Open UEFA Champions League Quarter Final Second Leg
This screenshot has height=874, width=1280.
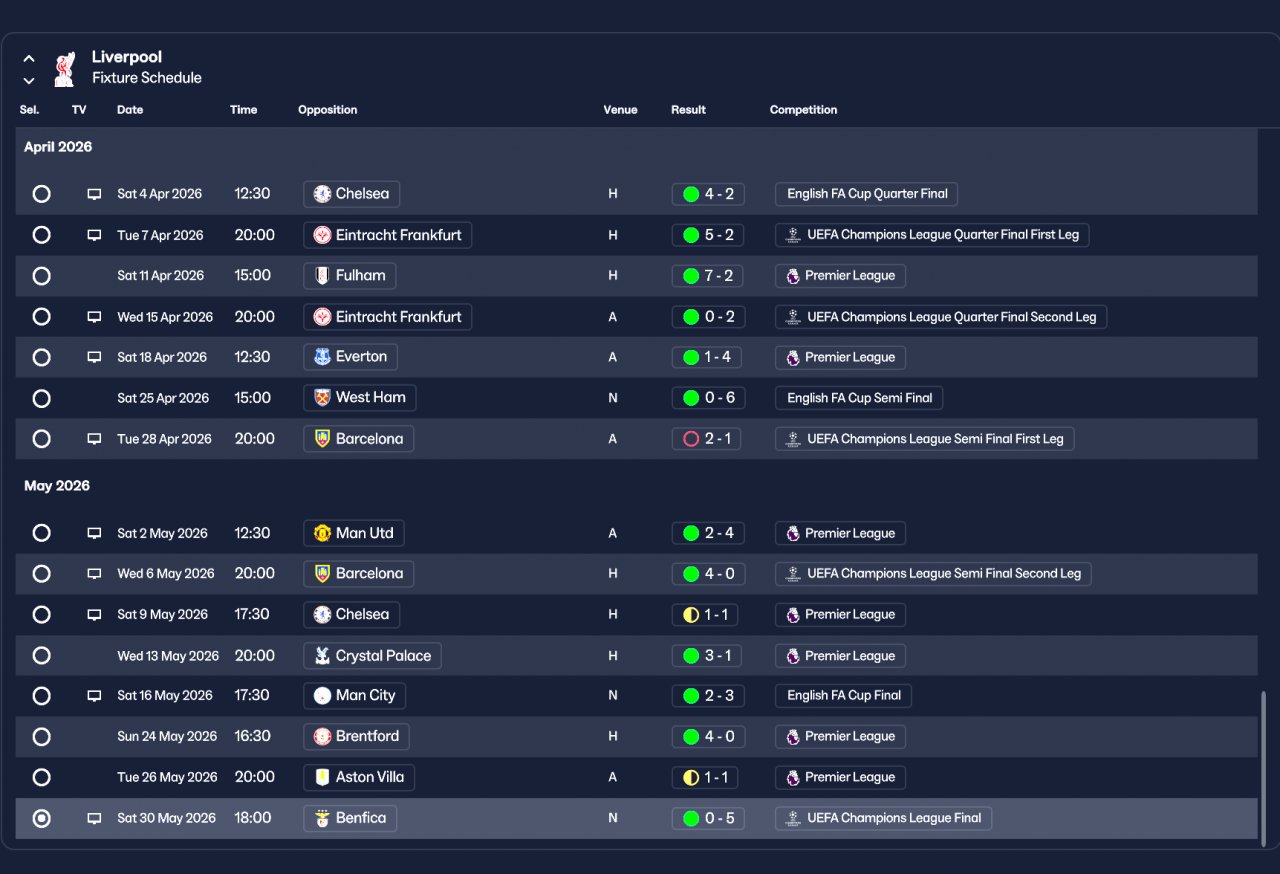(x=941, y=317)
